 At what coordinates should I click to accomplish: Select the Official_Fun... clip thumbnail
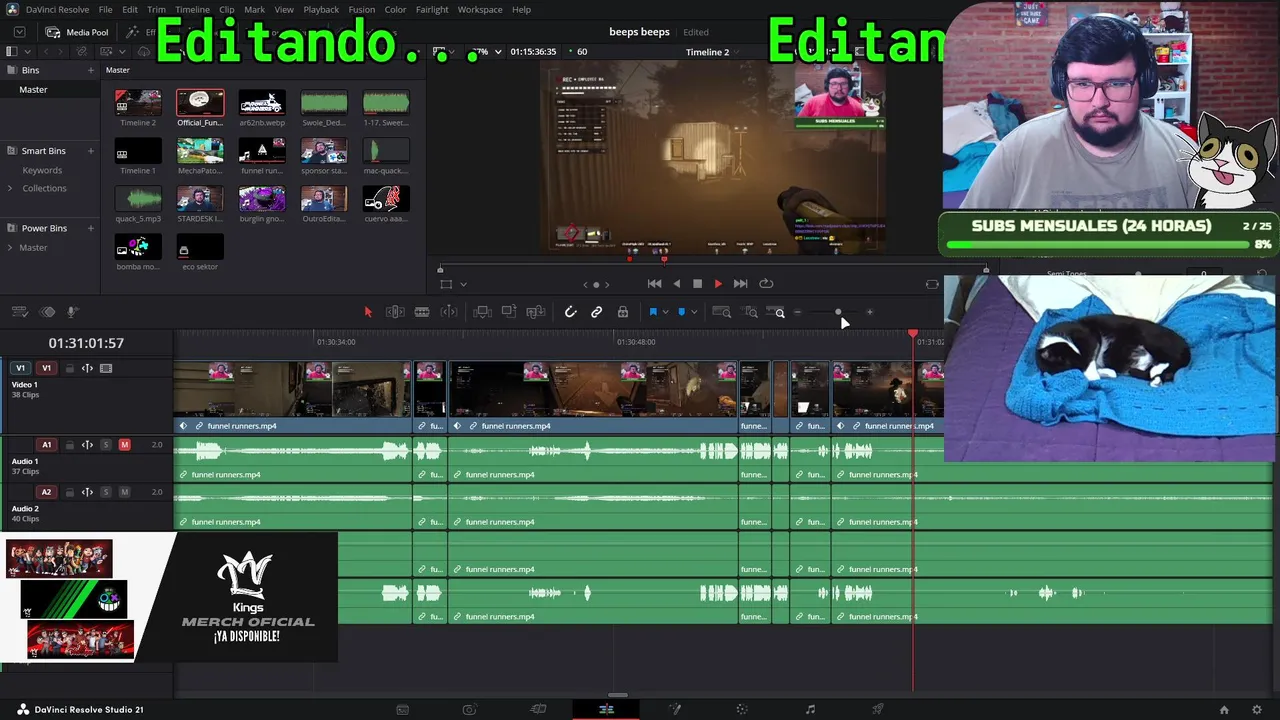(200, 102)
